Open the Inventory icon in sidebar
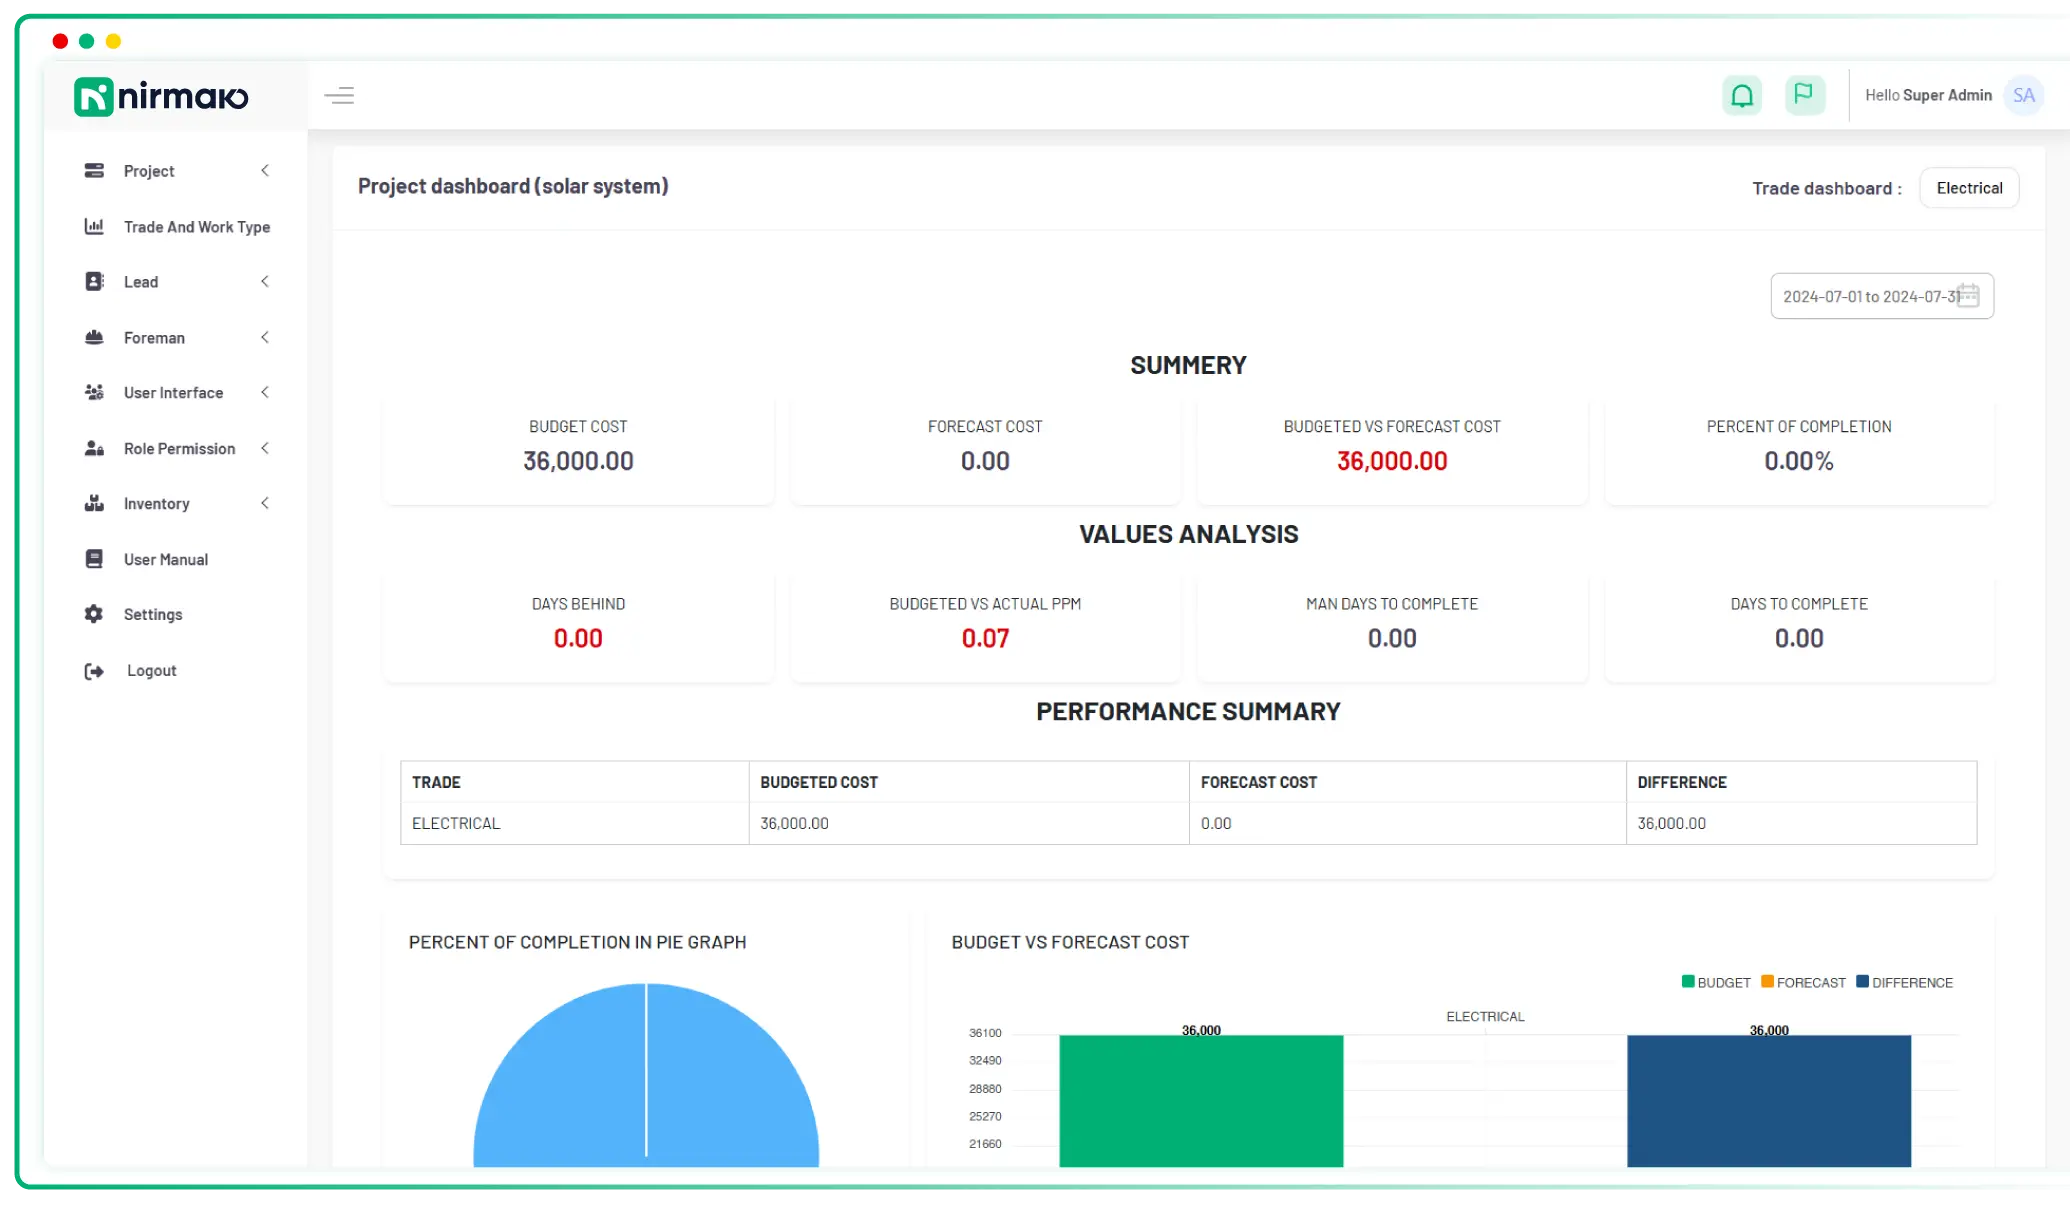This screenshot has height=1215, width=2070. tap(94, 503)
